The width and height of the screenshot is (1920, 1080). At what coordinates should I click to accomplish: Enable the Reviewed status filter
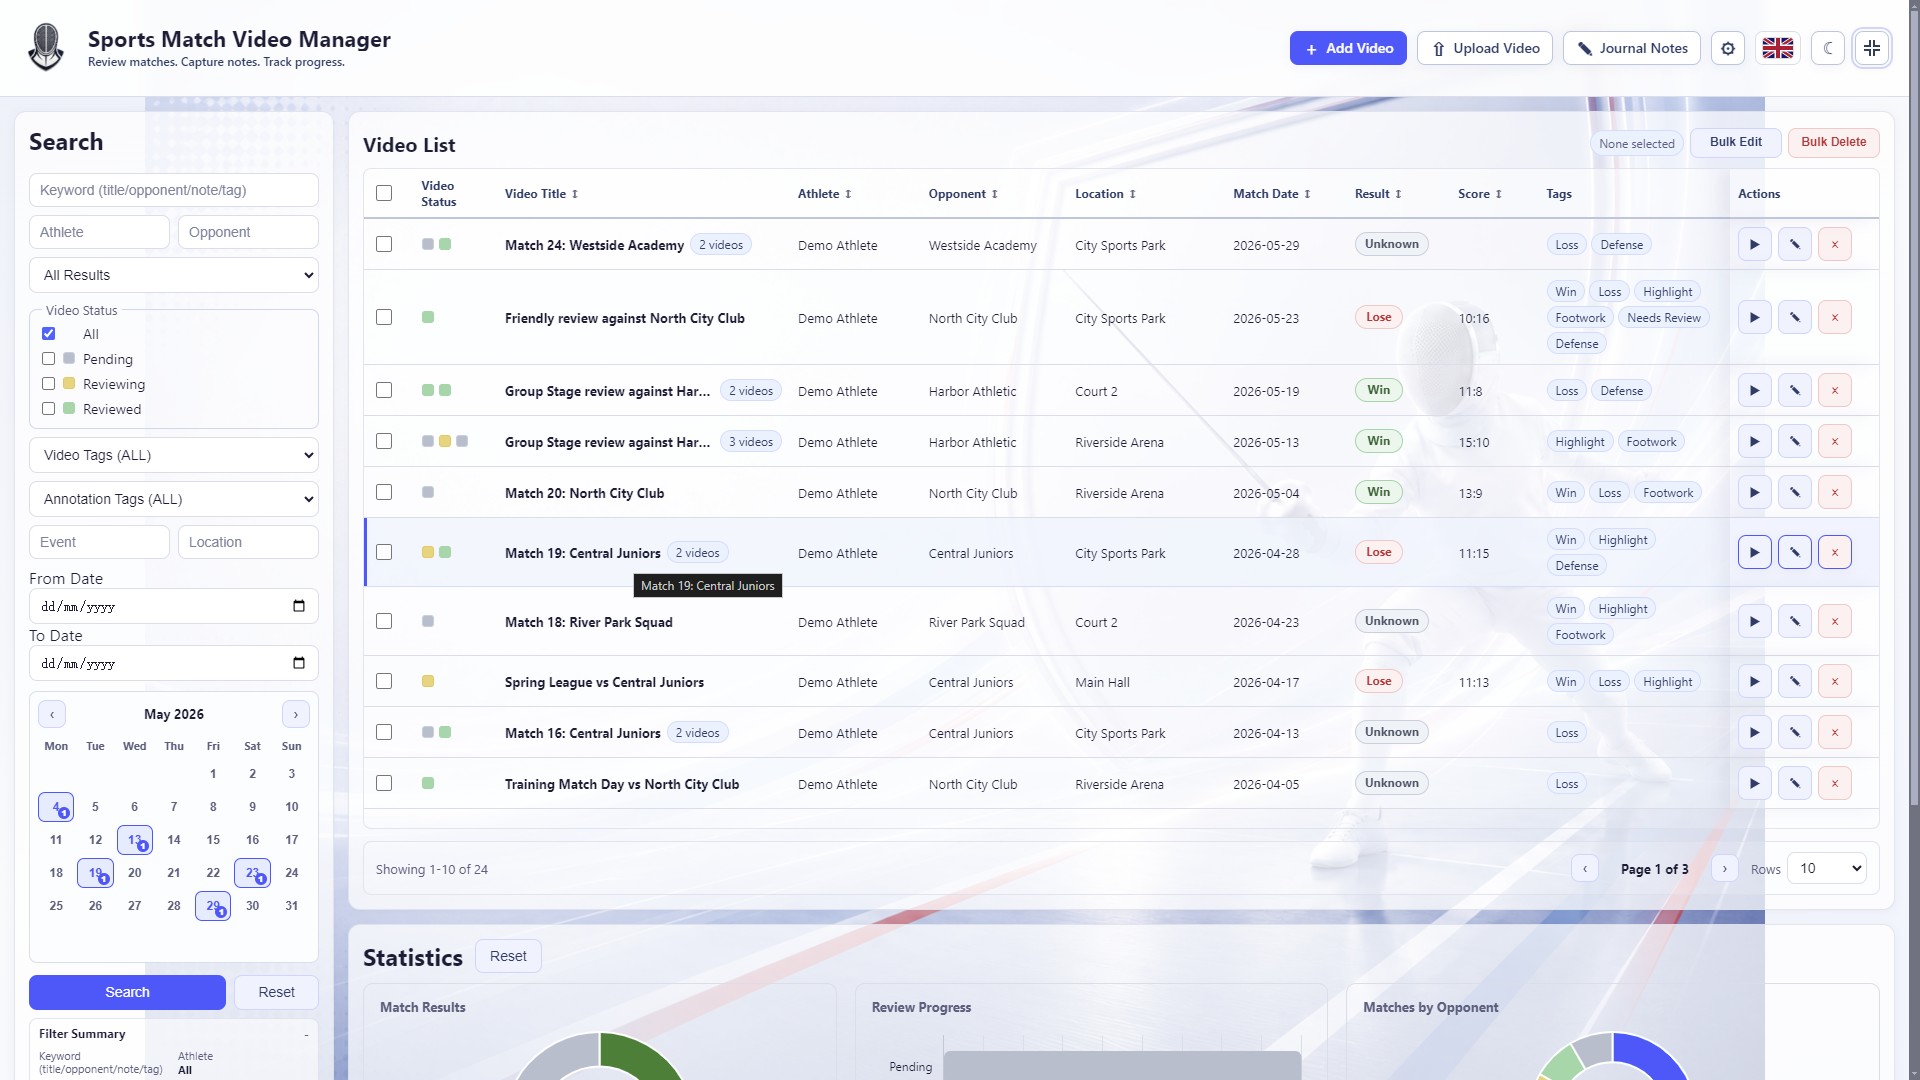click(48, 409)
